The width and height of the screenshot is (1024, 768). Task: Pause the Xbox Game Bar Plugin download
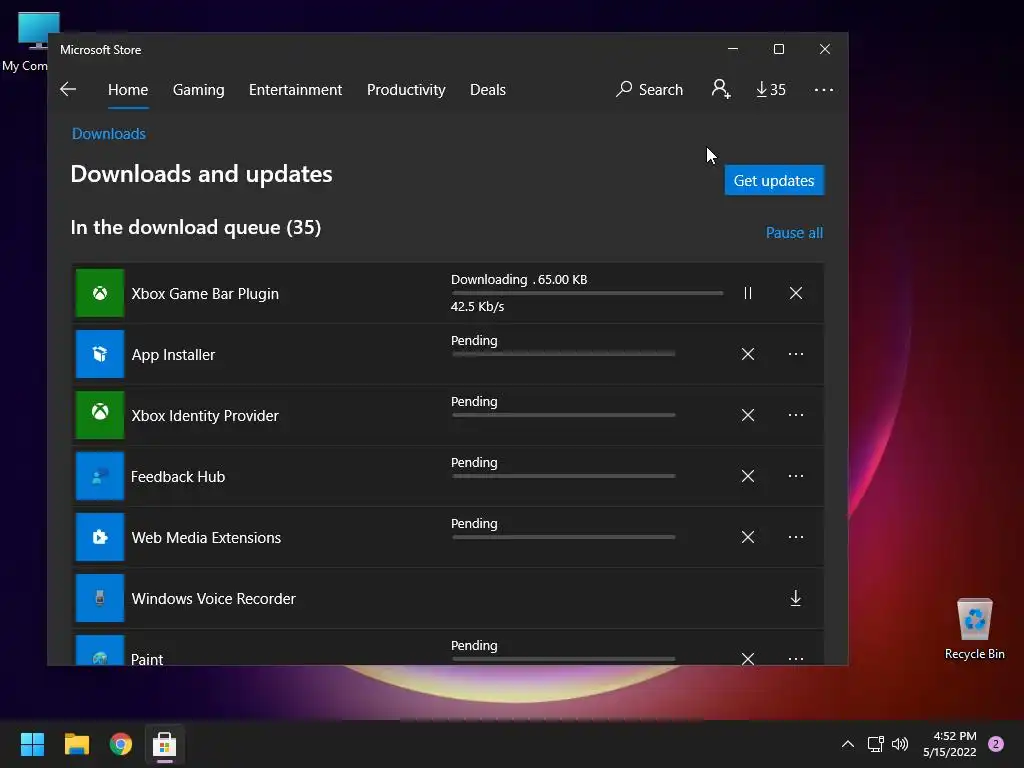click(x=748, y=293)
